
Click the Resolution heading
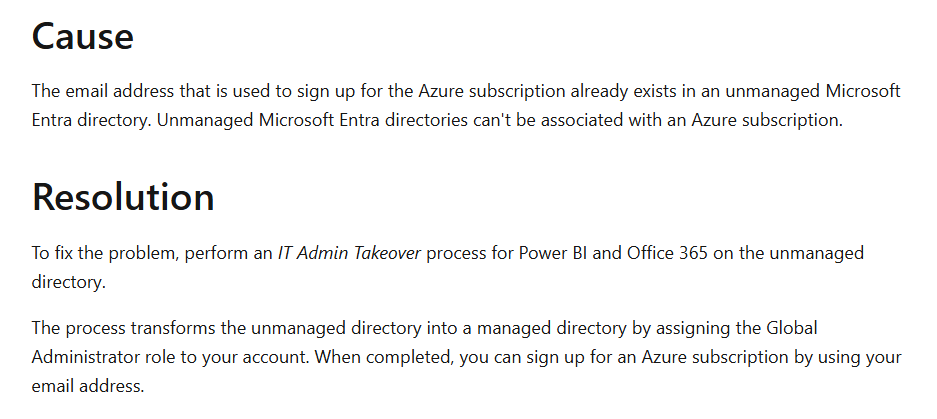(x=123, y=197)
